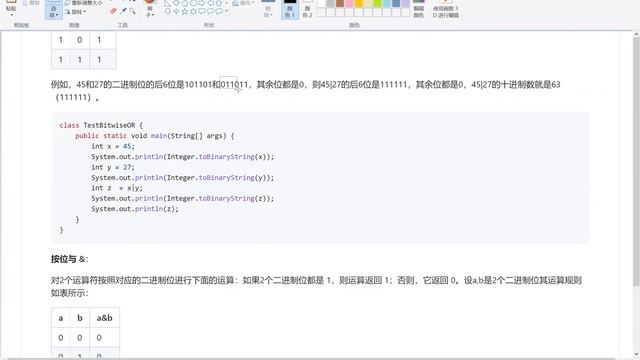Select the Magnifier zoom tool
Image resolution: width=640 pixels, height=360 pixels.
[x=132, y=11]
